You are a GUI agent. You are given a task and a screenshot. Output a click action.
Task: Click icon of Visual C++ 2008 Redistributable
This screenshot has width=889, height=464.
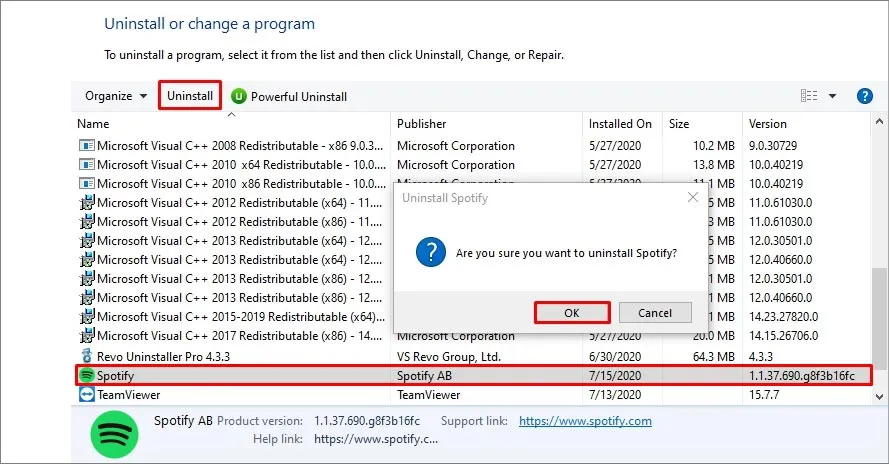coord(87,146)
